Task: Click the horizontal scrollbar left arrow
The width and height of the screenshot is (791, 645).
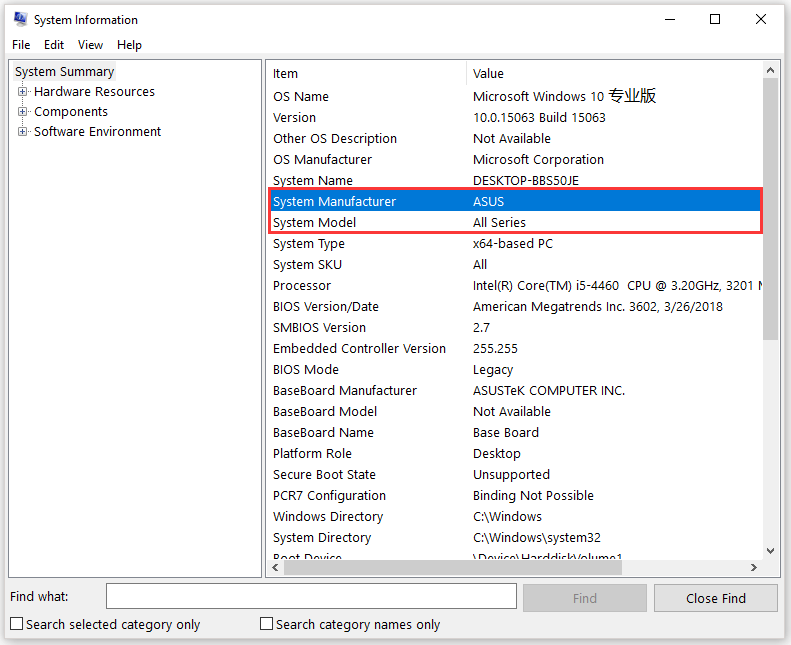Action: pos(275,567)
